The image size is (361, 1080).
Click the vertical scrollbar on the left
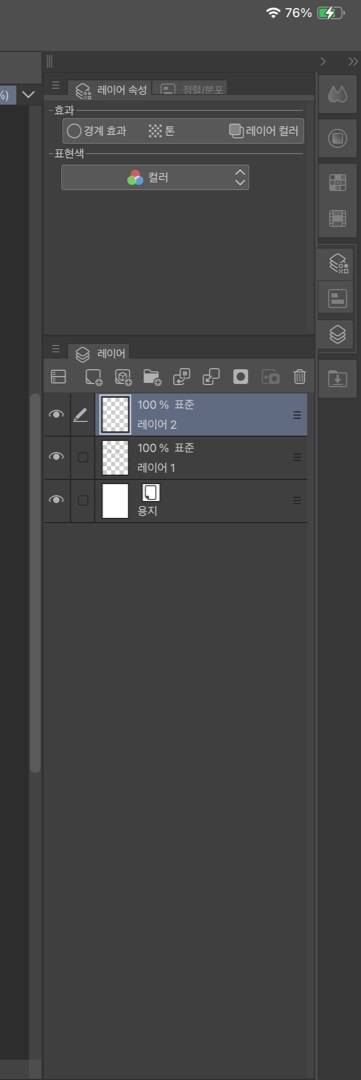tap(34, 582)
